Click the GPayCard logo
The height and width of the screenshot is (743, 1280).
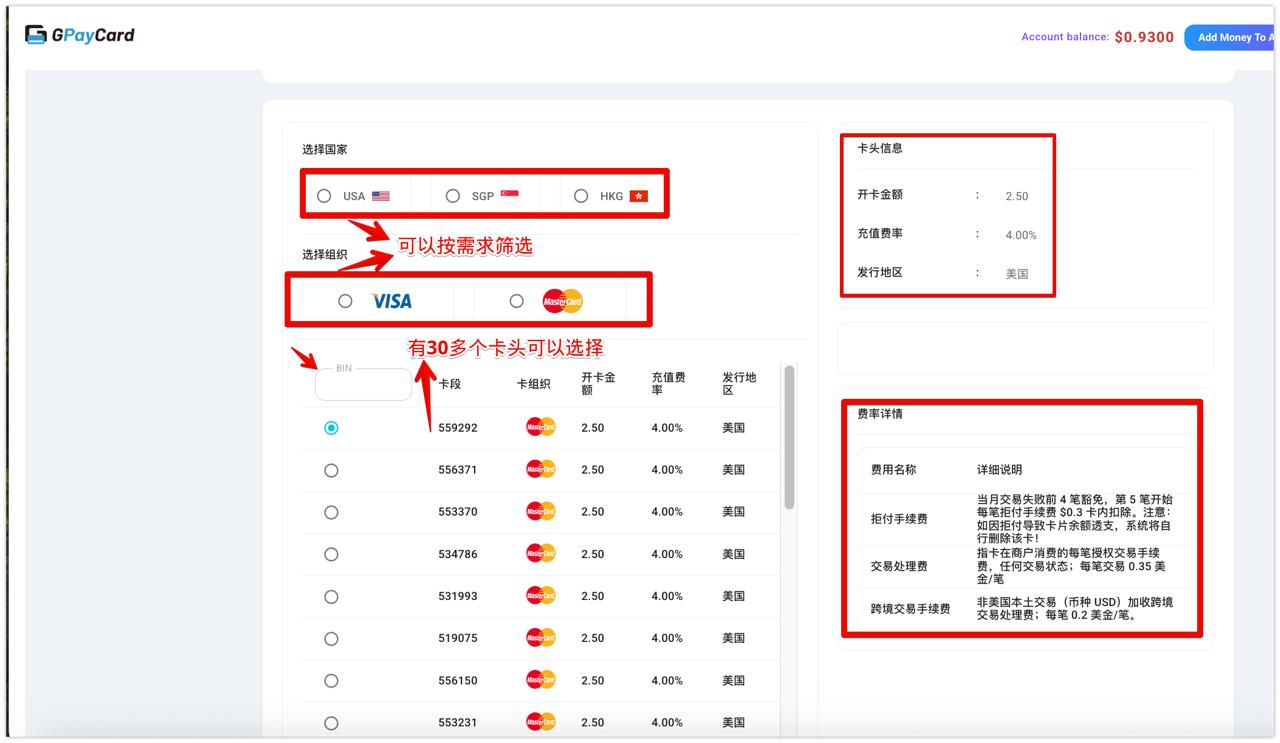click(80, 35)
